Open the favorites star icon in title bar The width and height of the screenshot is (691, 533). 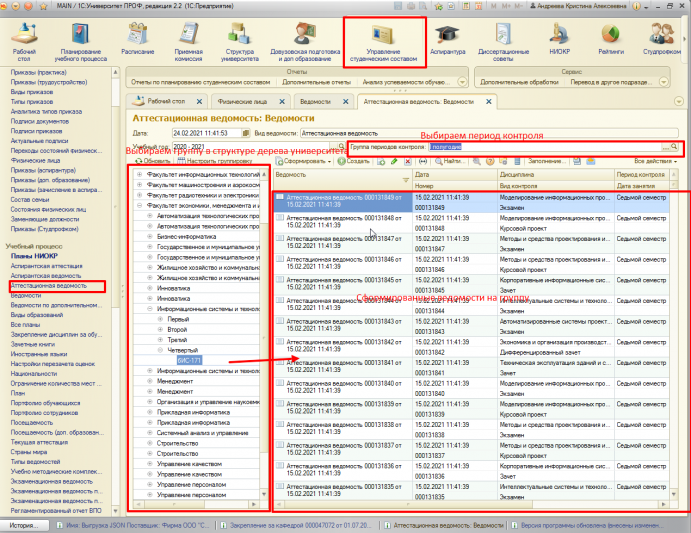pyautogui.click(x=438, y=6)
